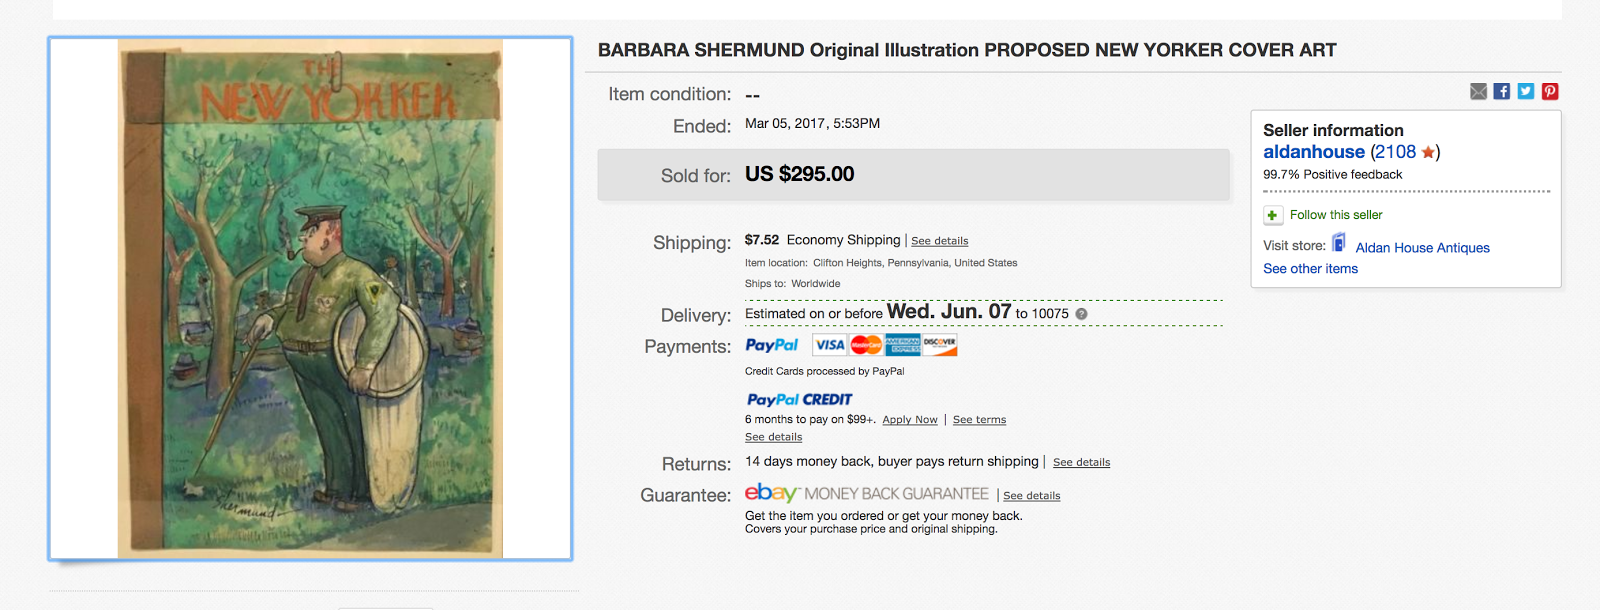See shipping details link
The width and height of the screenshot is (1600, 610).
[x=940, y=241]
